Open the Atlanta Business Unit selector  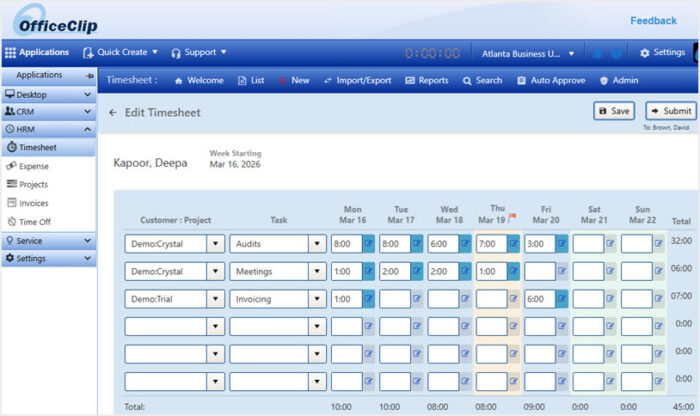point(528,54)
